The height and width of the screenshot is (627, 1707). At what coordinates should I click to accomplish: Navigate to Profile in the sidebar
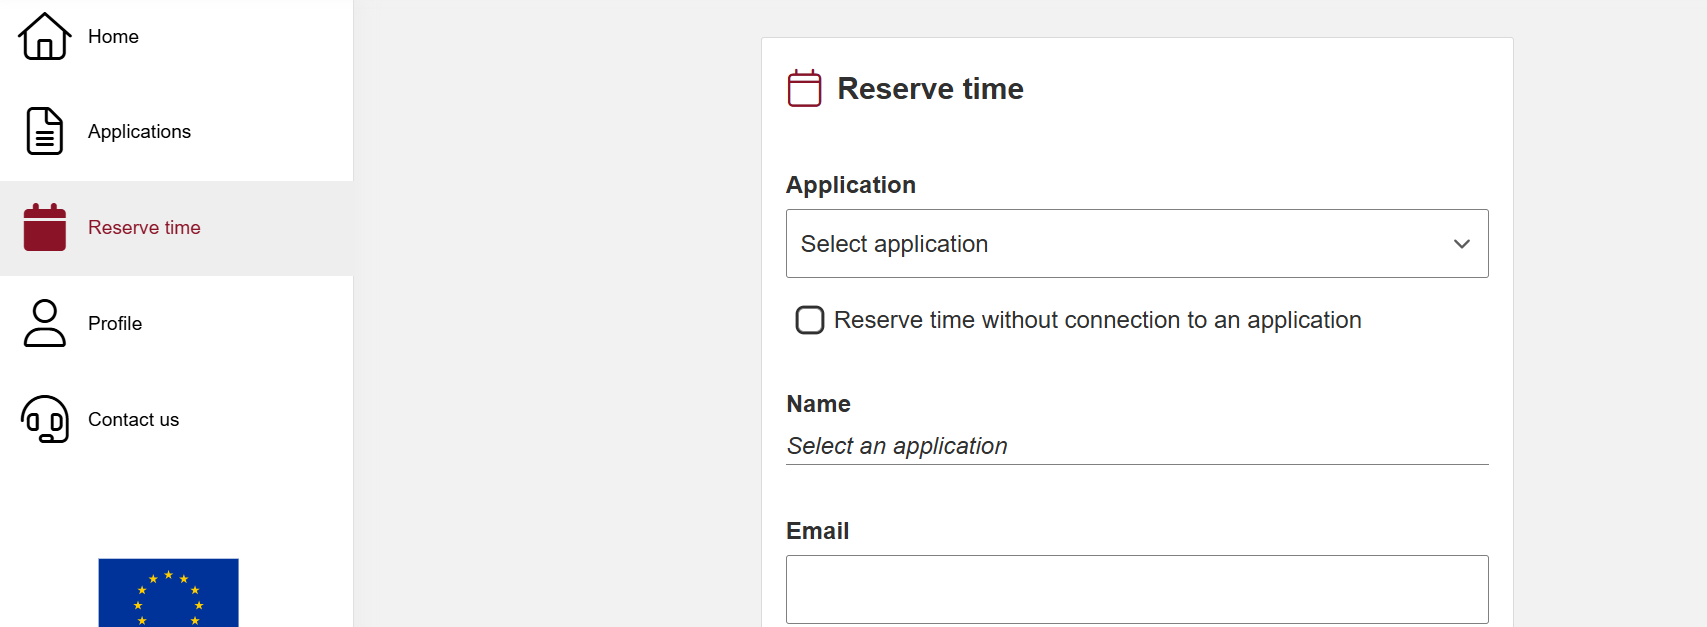pyautogui.click(x=115, y=324)
